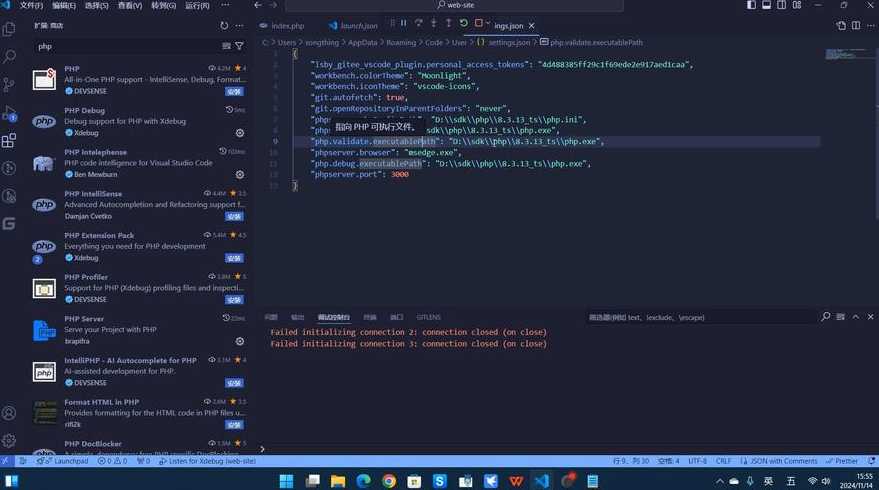The height and width of the screenshot is (490, 879).
Task: Split the editor to the right
Action: 856,26
